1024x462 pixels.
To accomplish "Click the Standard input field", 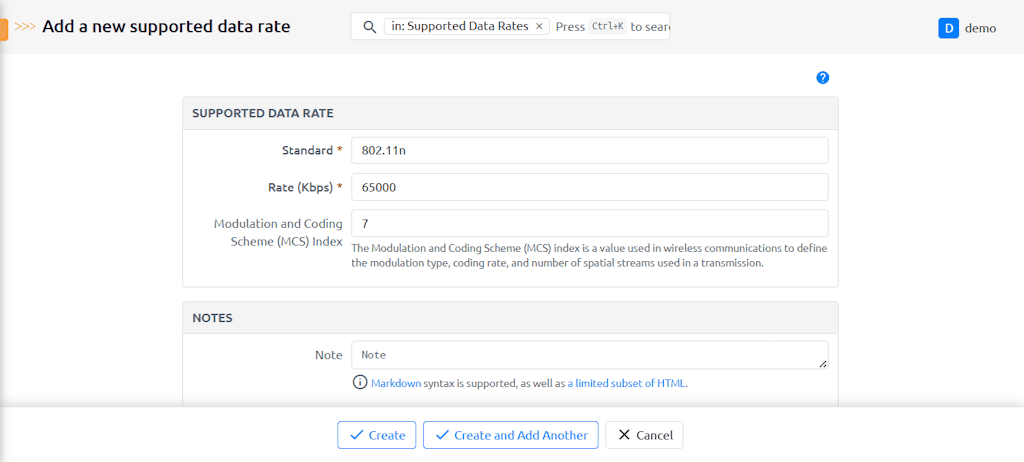I will point(589,150).
